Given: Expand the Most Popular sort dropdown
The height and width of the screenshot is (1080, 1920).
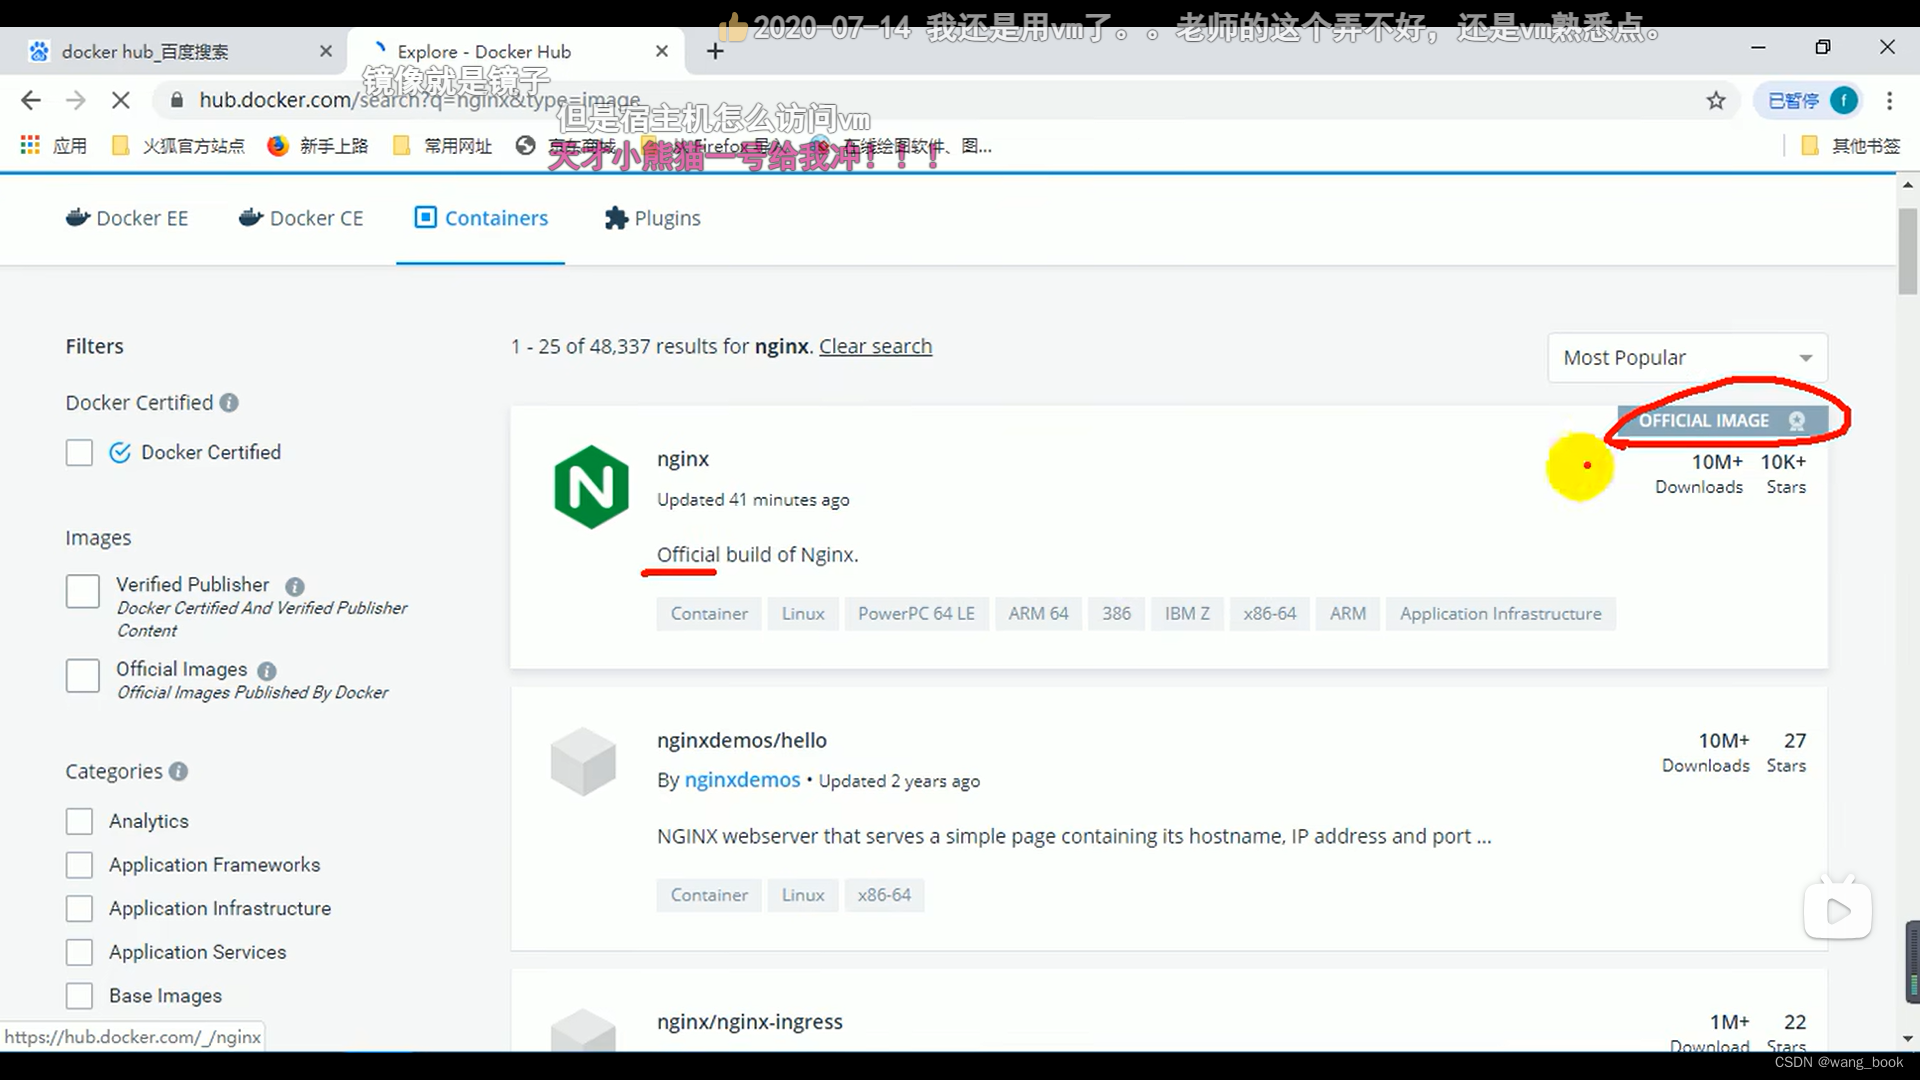Looking at the screenshot, I should (1687, 358).
